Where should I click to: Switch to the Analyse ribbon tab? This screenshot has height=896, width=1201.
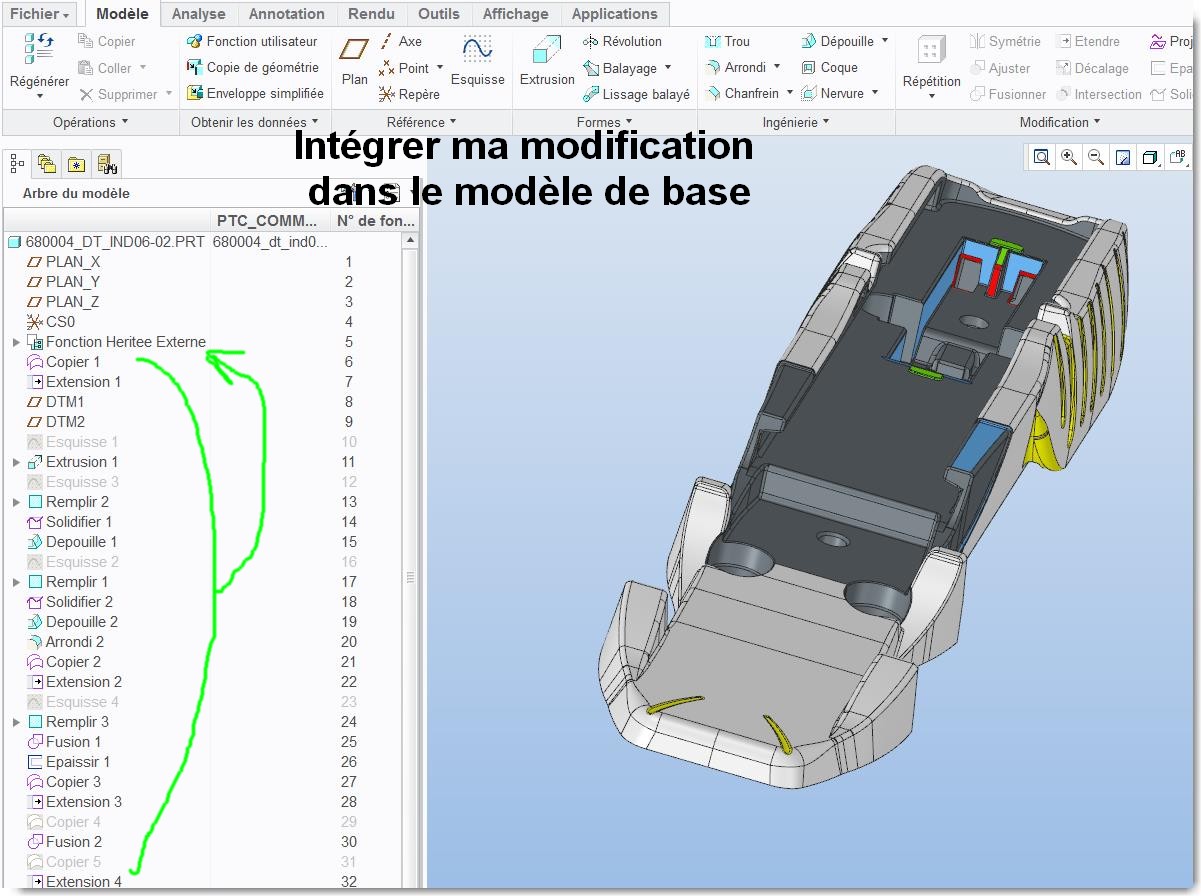coord(198,14)
